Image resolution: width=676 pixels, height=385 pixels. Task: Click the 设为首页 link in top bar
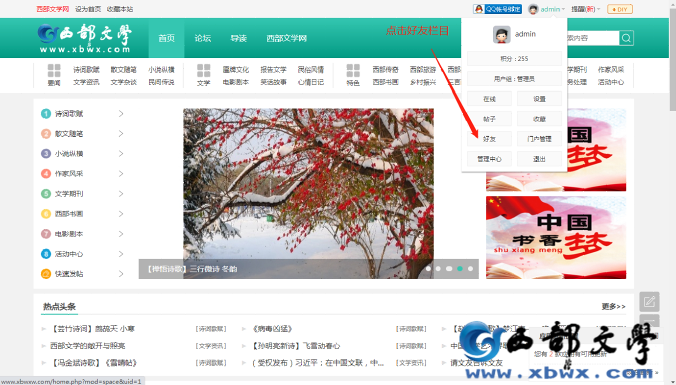point(88,9)
